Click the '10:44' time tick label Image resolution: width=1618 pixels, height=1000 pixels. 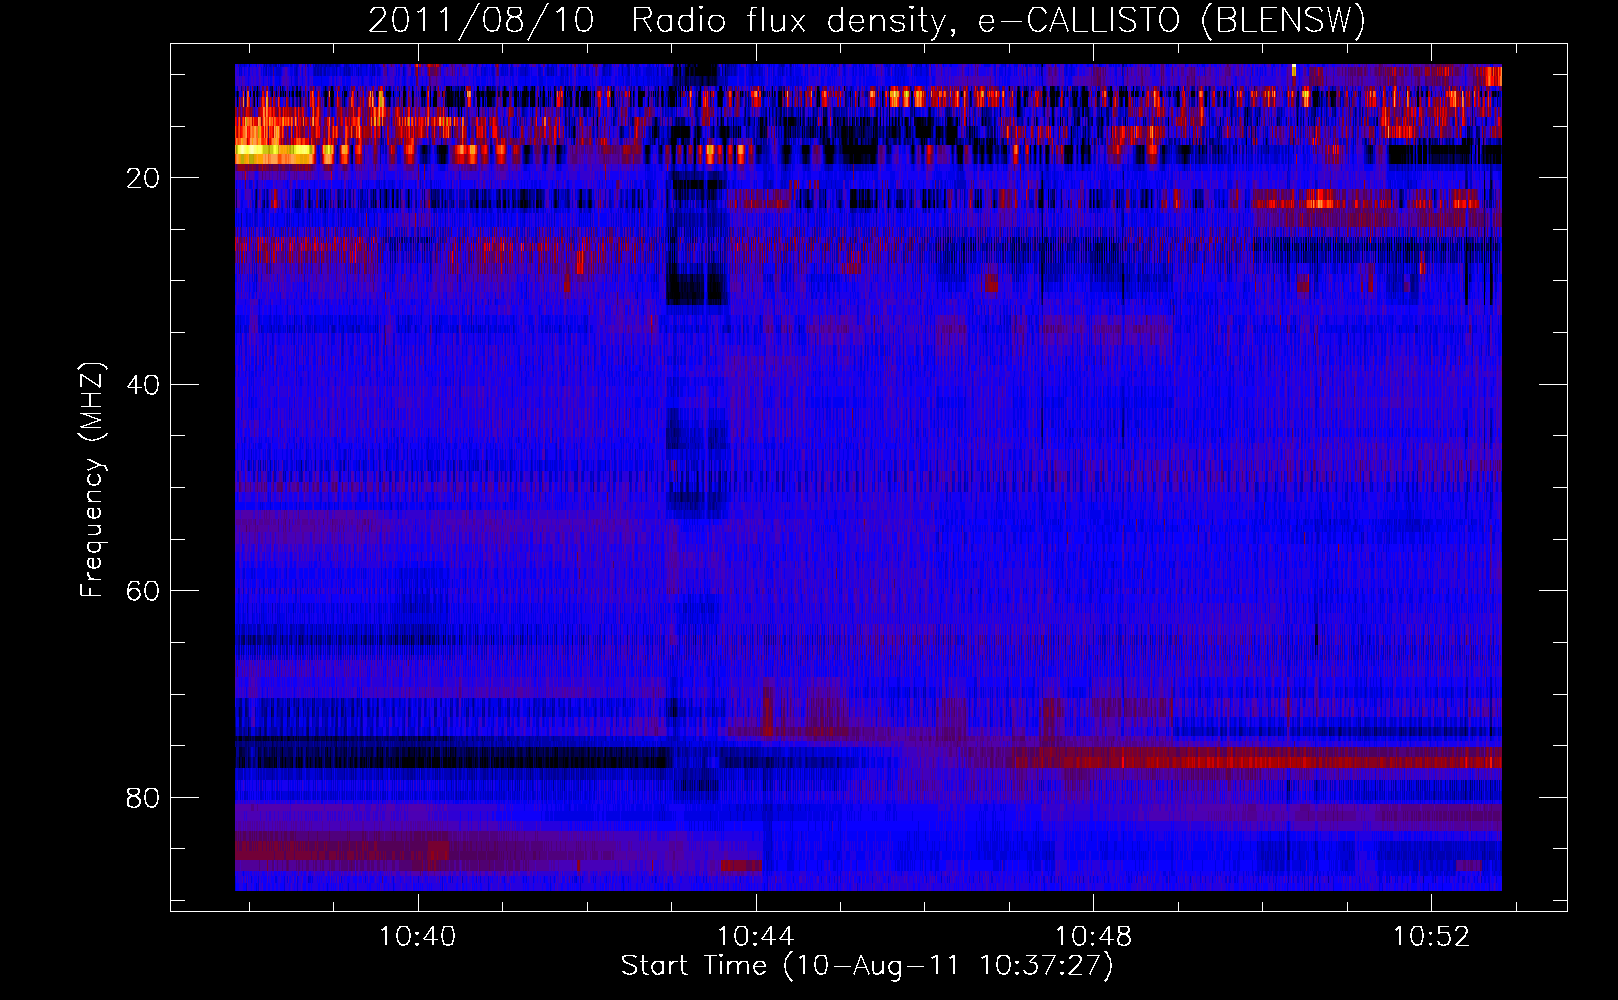point(755,937)
